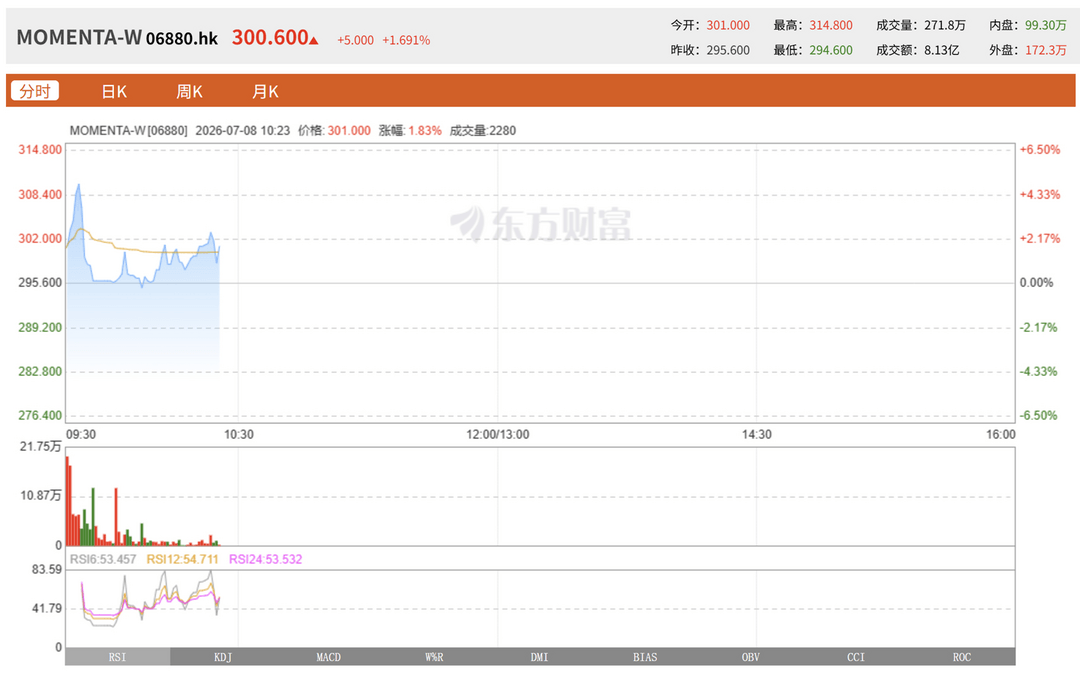The height and width of the screenshot is (673, 1080).
Task: Click the 最低 value 294.600
Action: pyautogui.click(x=831, y=50)
